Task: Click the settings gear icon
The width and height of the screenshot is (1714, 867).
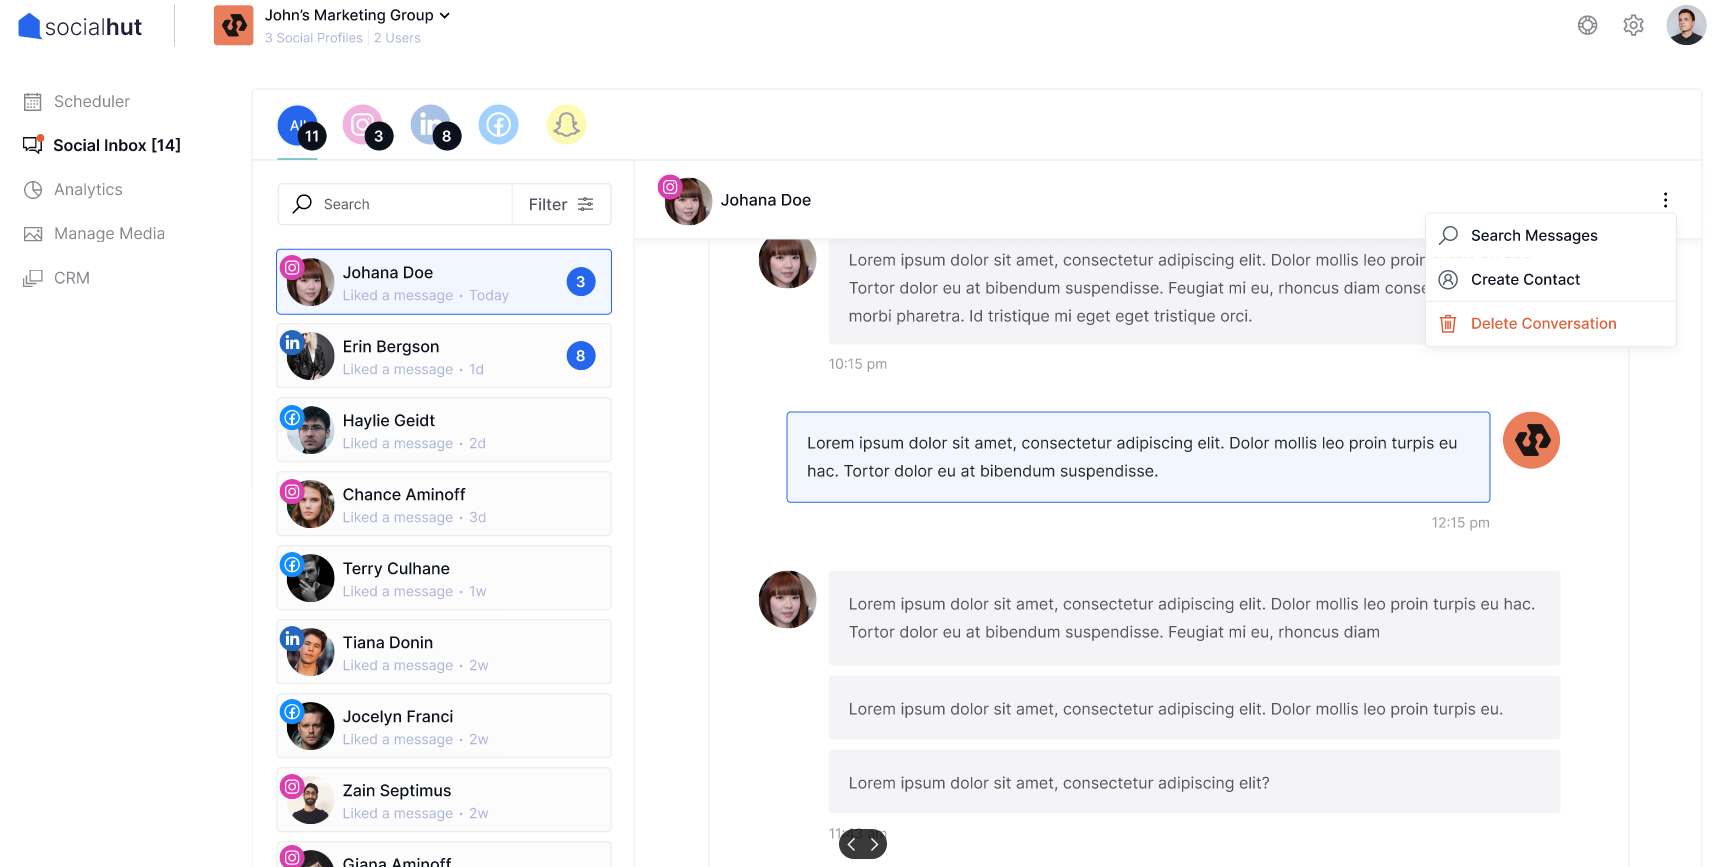Action: tap(1633, 26)
